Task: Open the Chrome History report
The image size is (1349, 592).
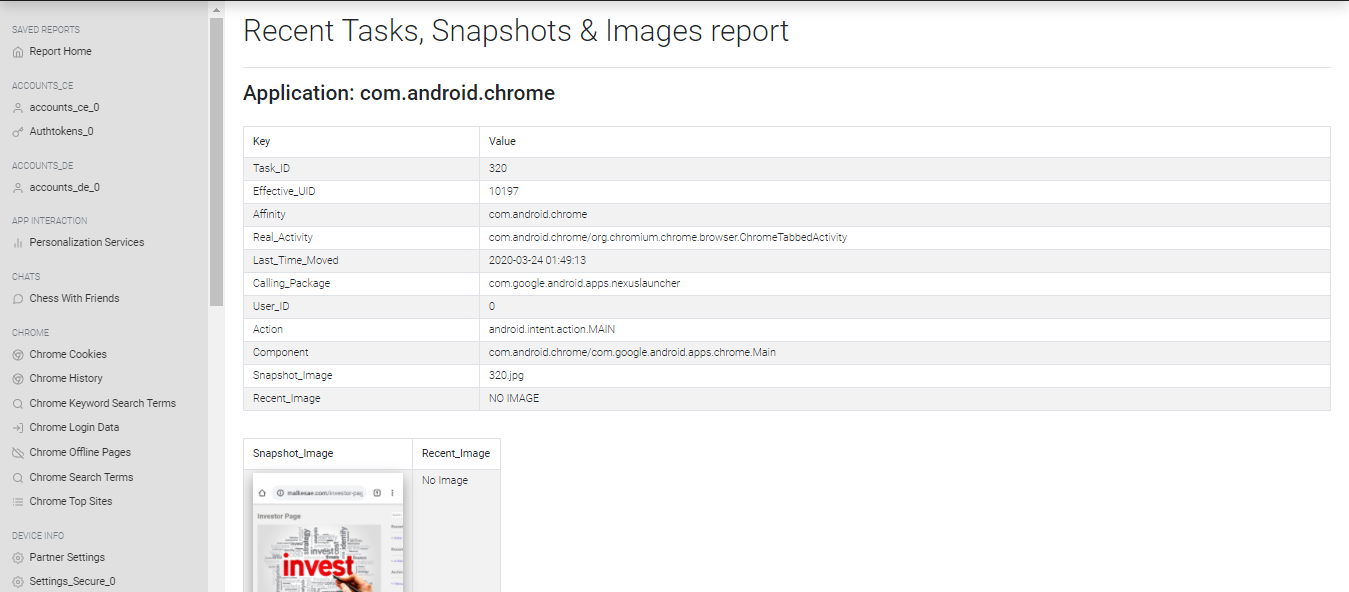Action: tap(66, 379)
